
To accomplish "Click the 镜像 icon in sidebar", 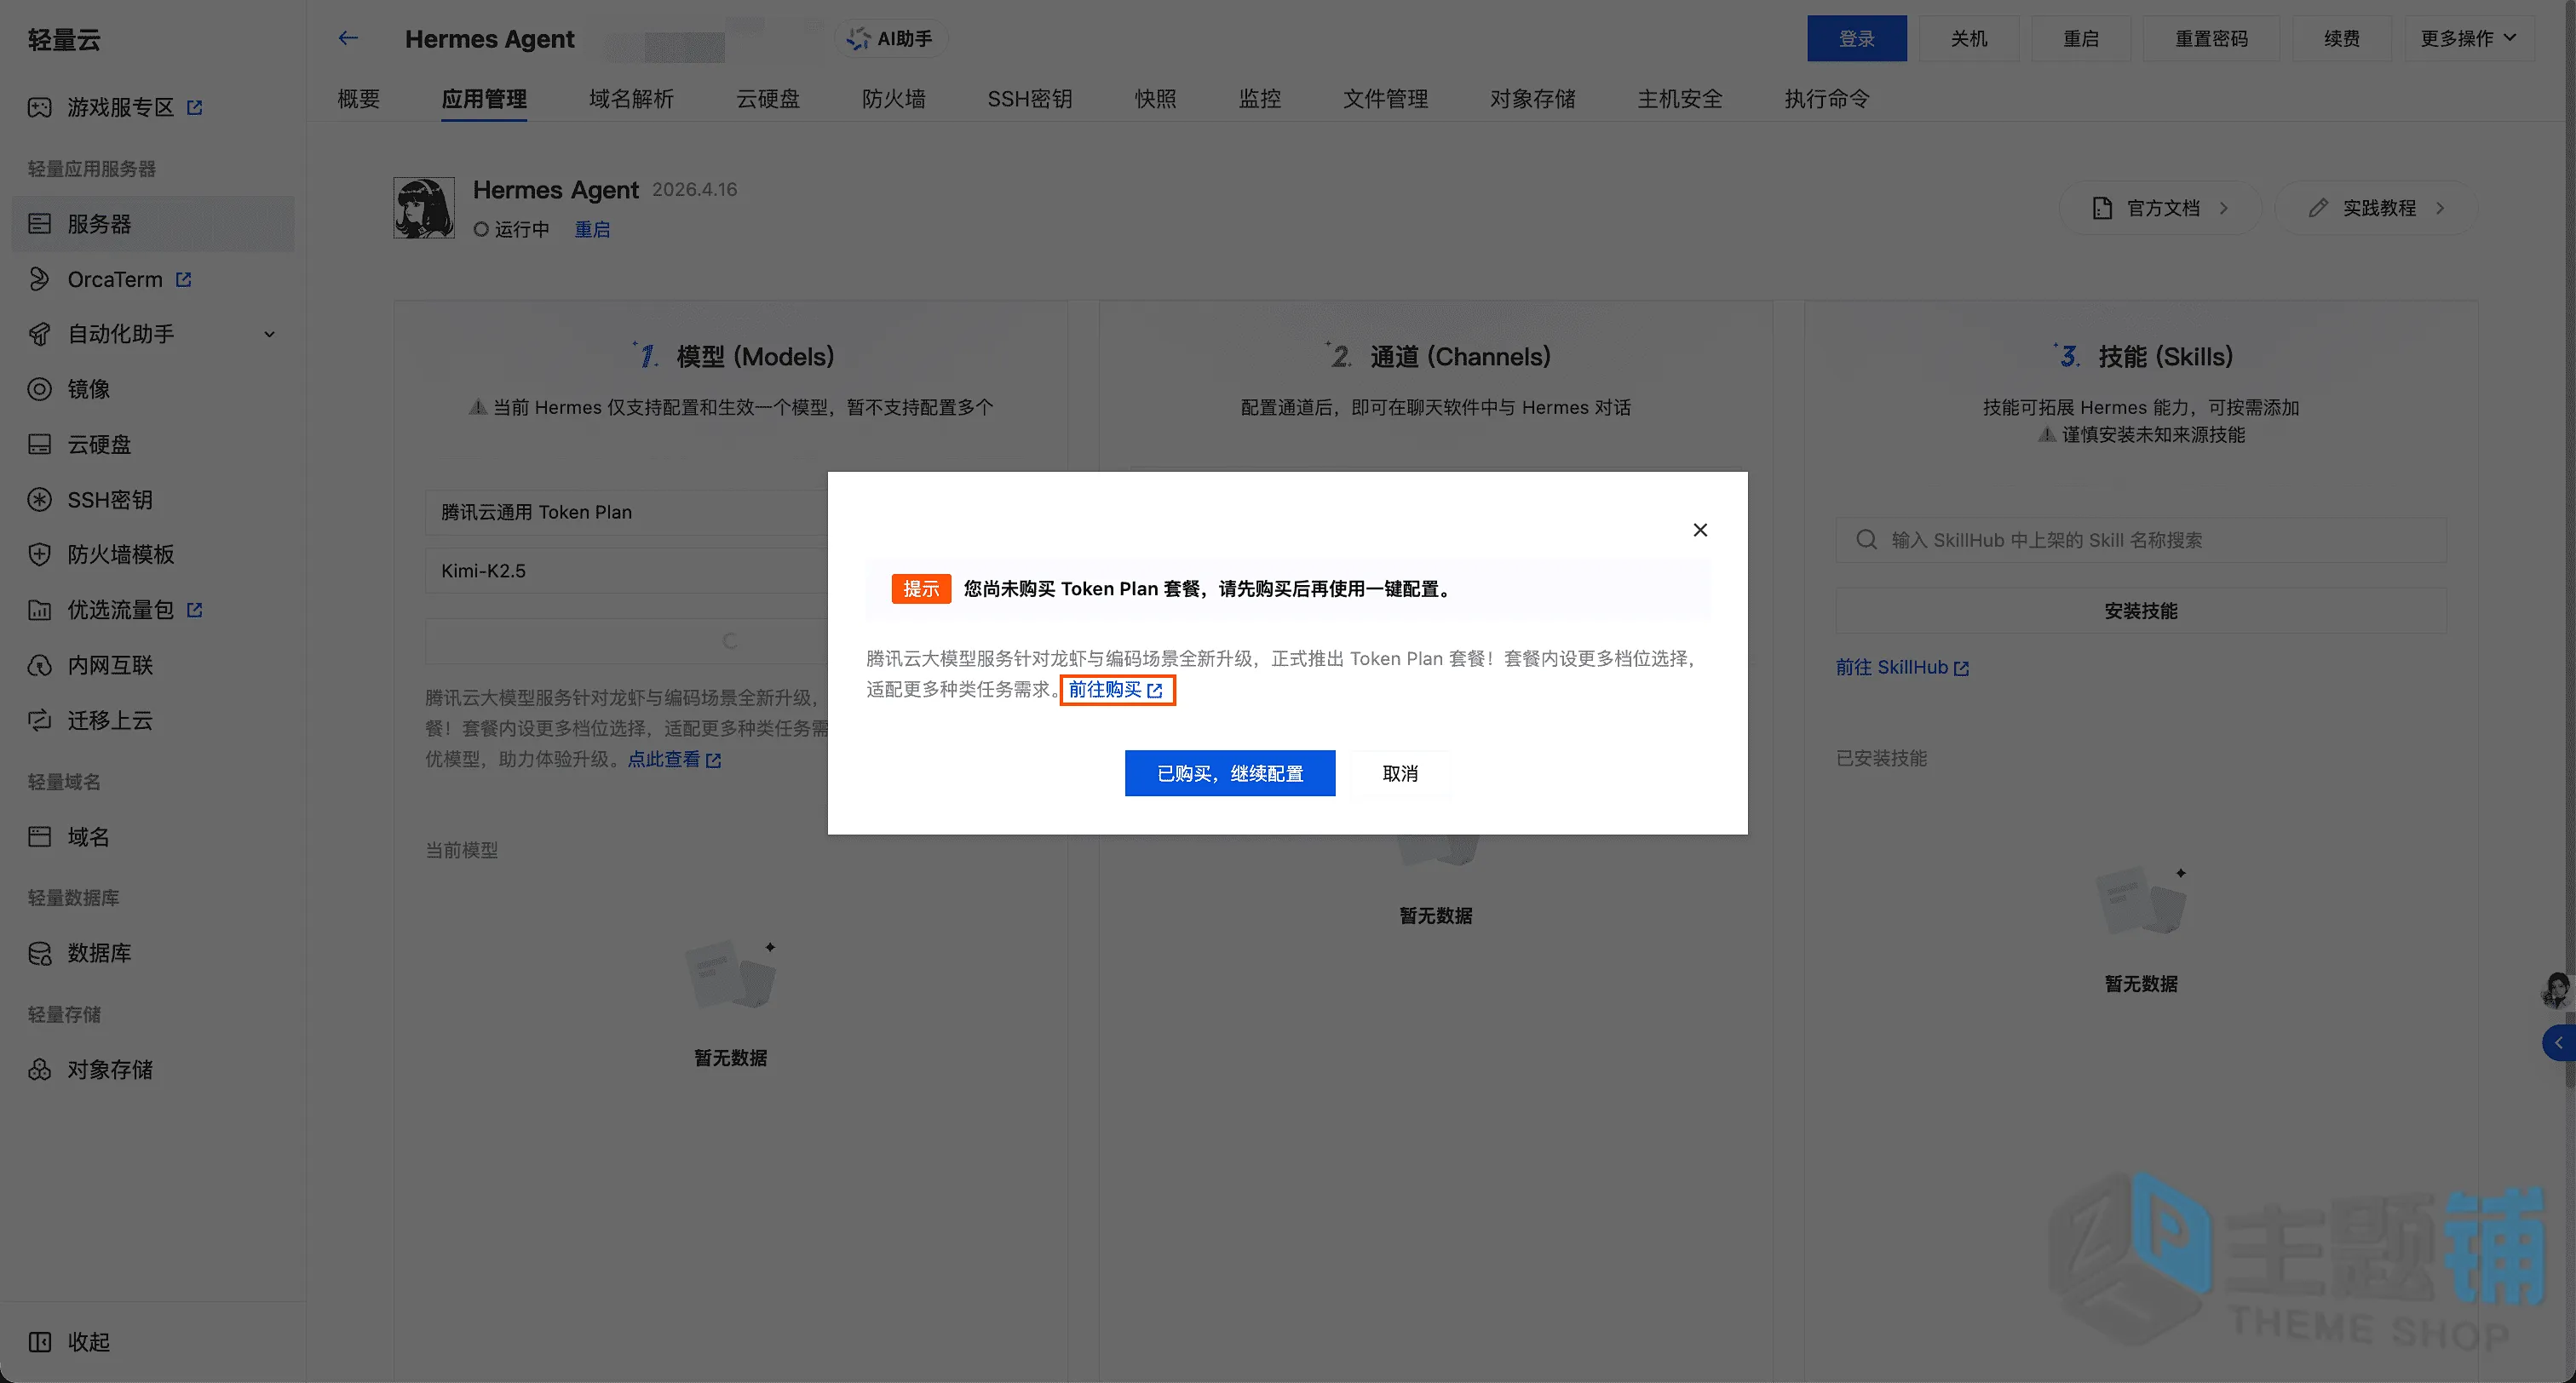I will (x=39, y=389).
